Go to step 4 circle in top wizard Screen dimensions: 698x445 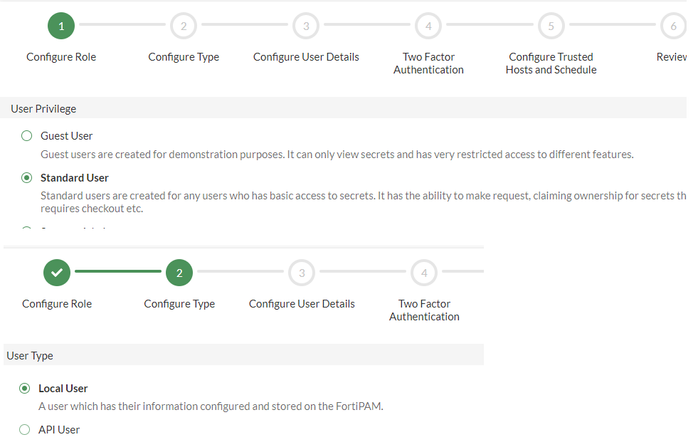[428, 25]
